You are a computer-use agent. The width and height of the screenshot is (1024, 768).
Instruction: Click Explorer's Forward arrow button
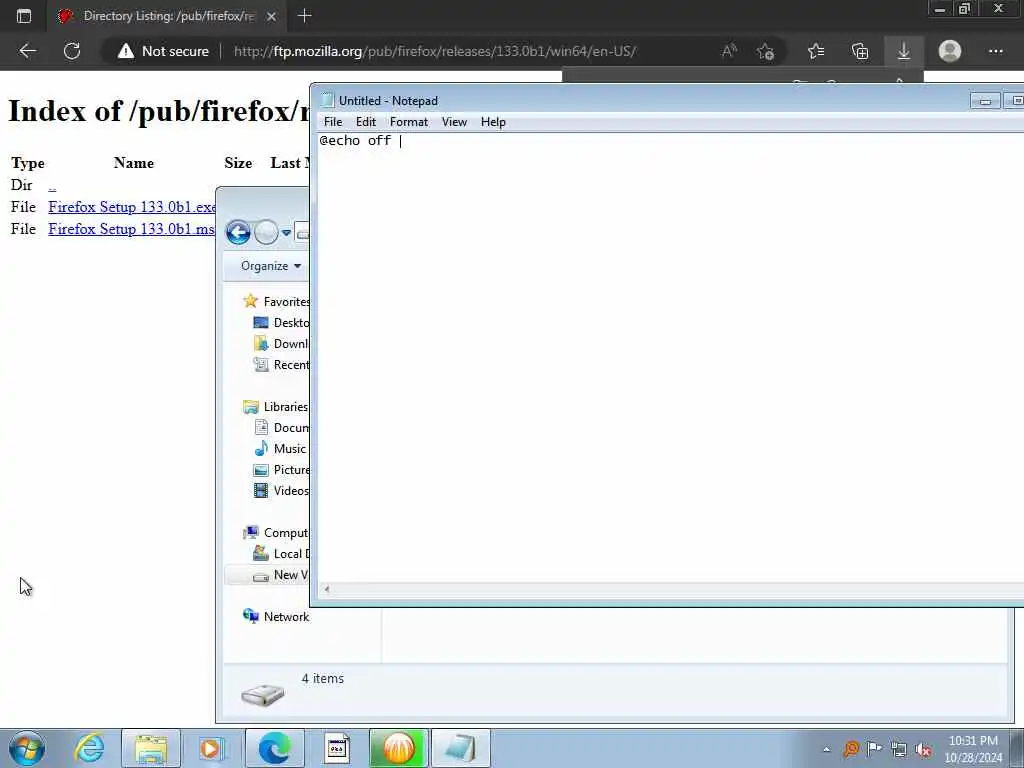[266, 232]
